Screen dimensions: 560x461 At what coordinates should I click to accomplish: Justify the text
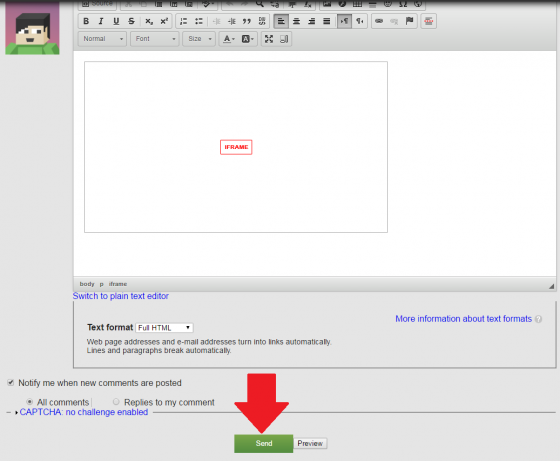pos(326,21)
